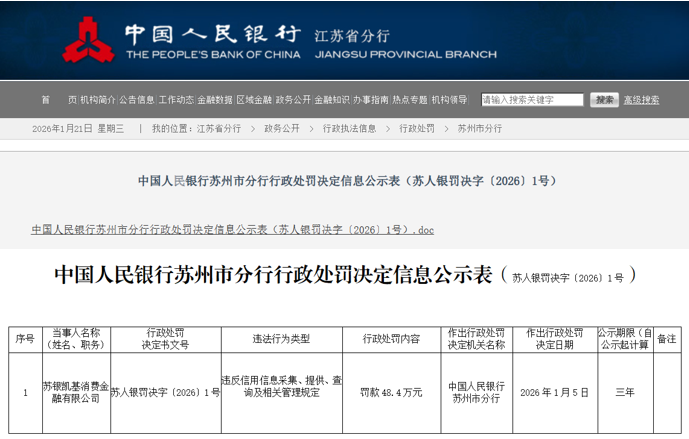Click the 作出行政处罚决定日期 column header

tap(555, 339)
